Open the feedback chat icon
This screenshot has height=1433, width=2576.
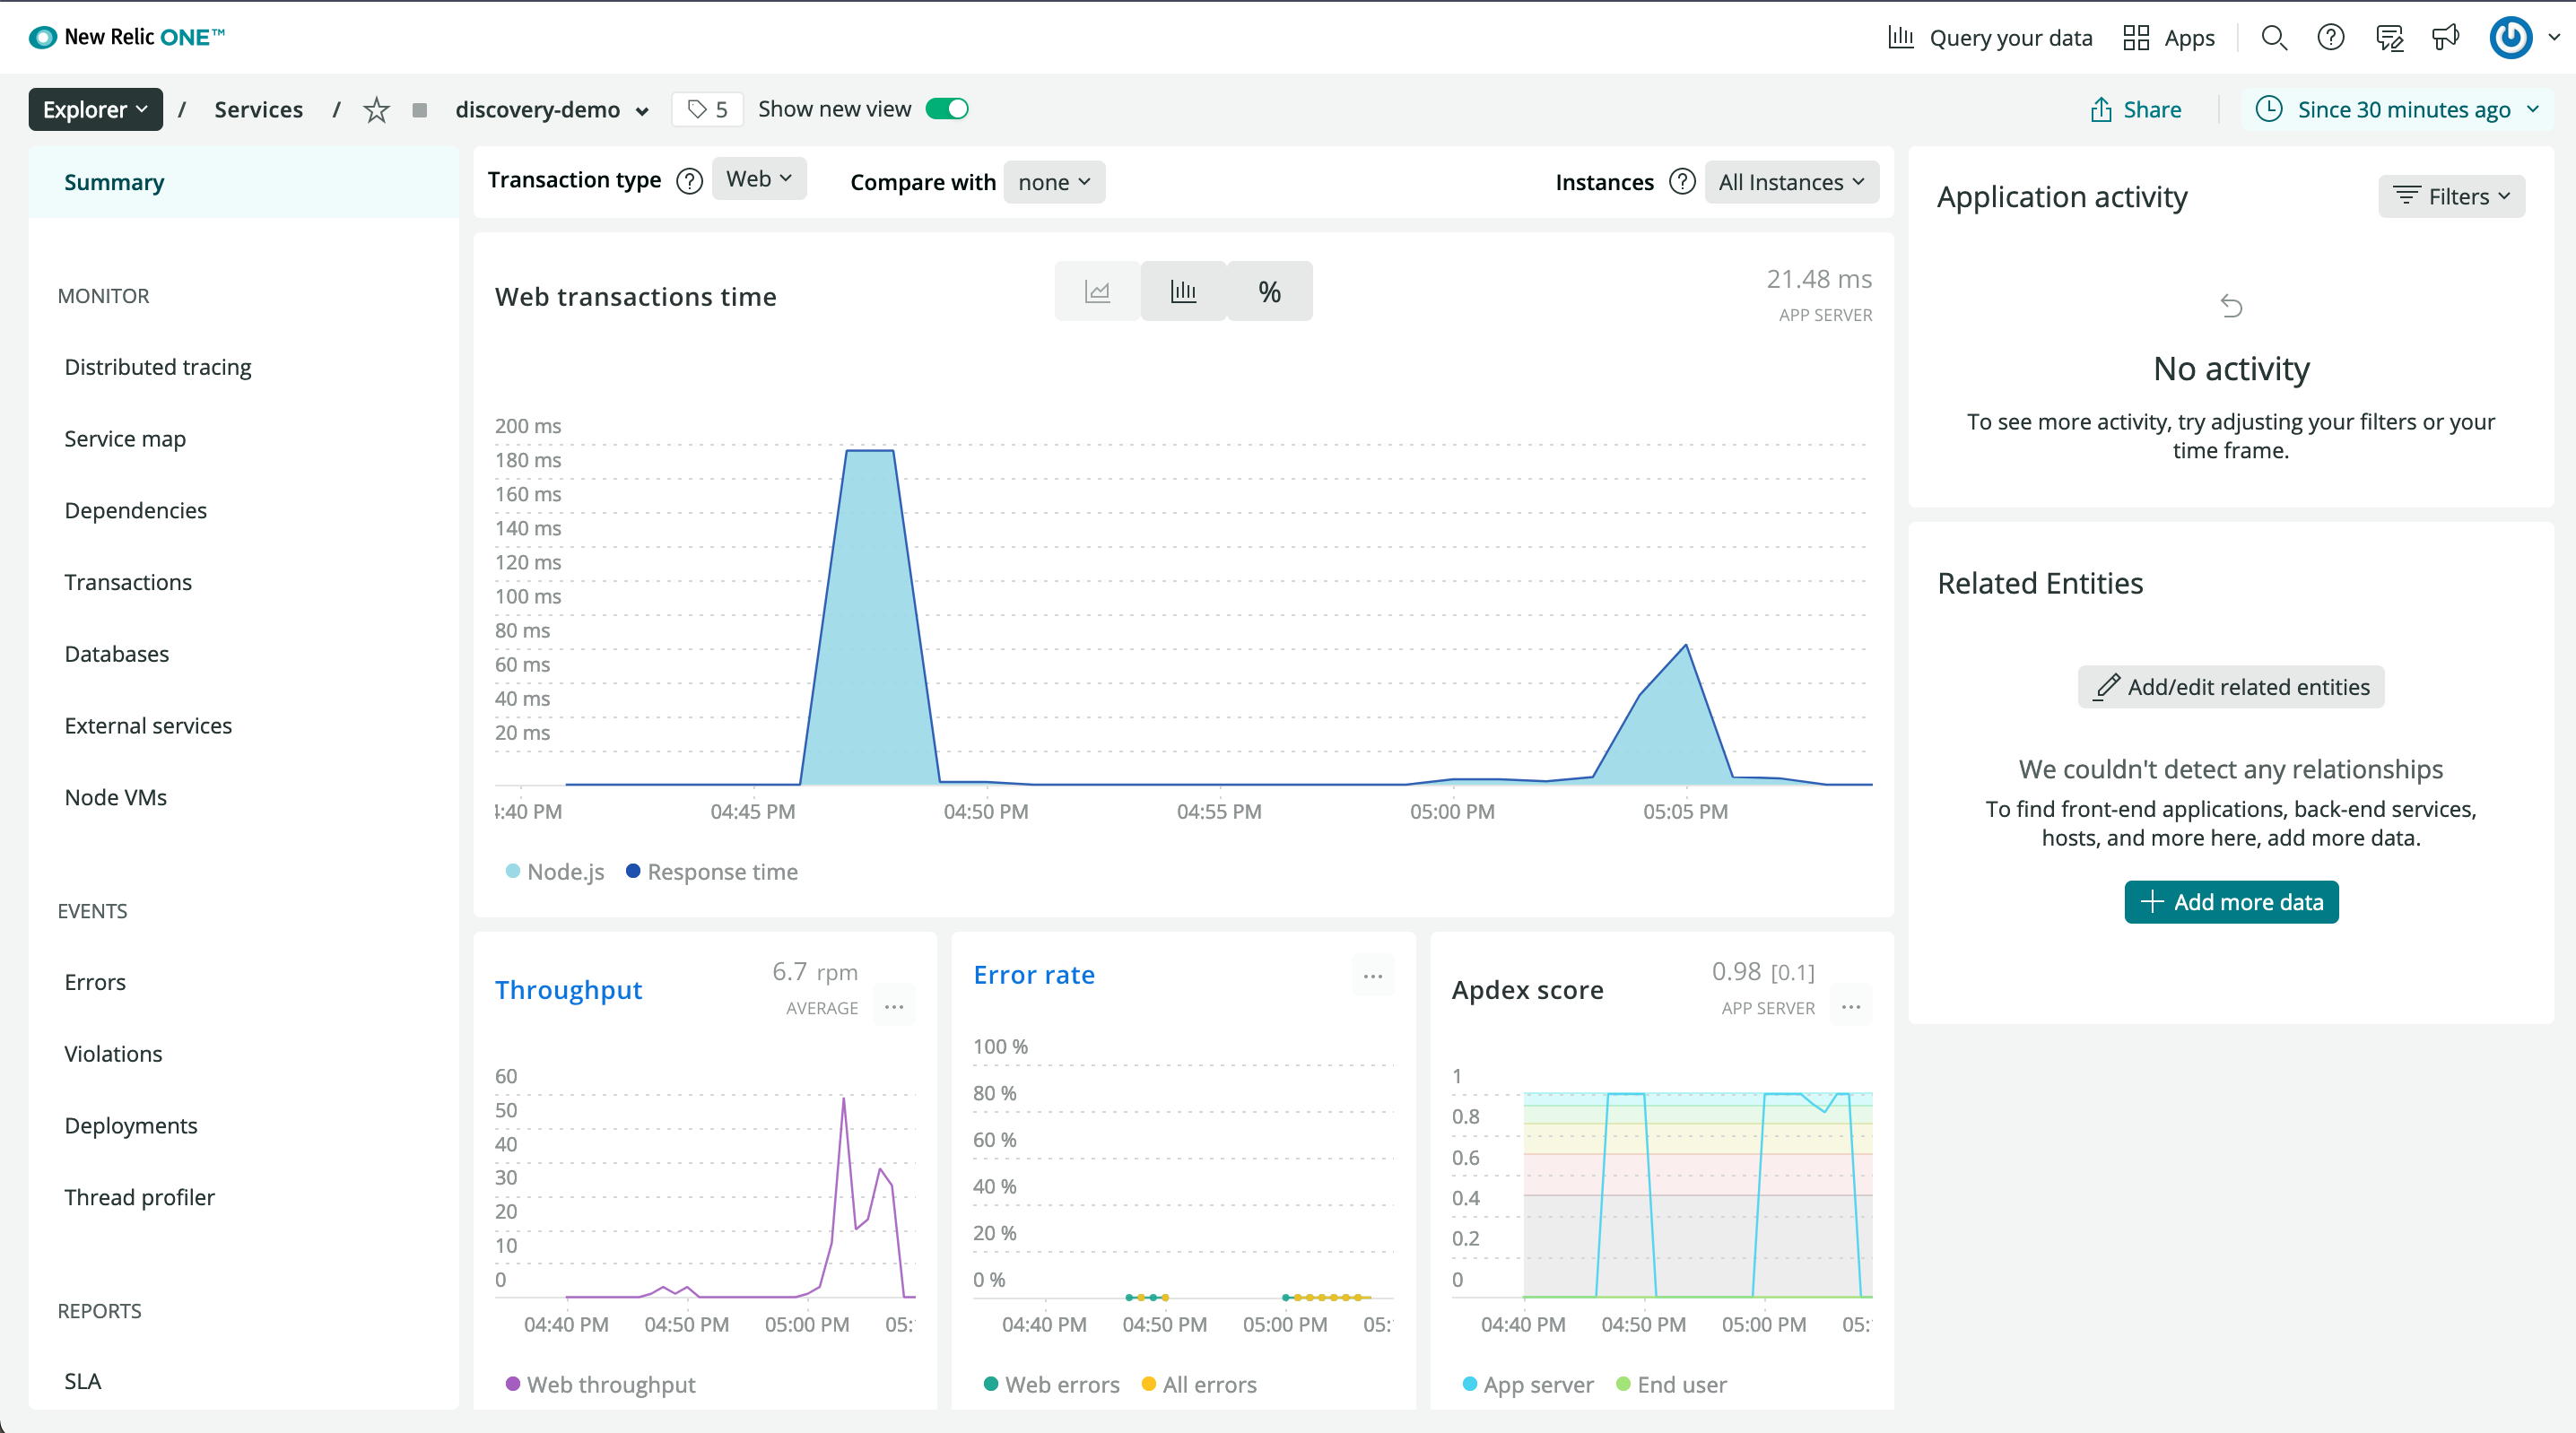coord(2389,38)
